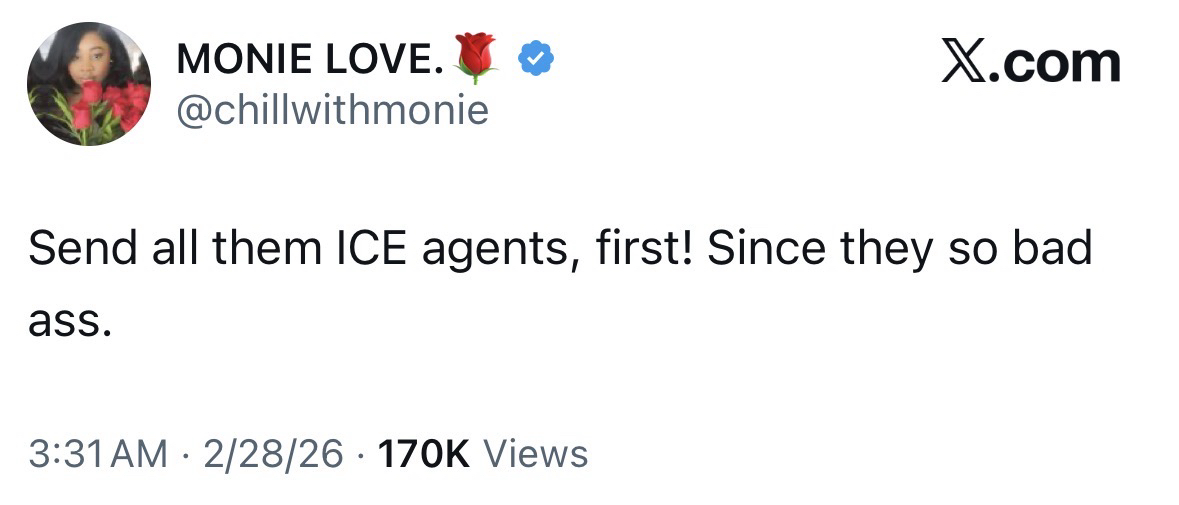
Task: Open the @chillwithmonie handle link
Action: 332,110
